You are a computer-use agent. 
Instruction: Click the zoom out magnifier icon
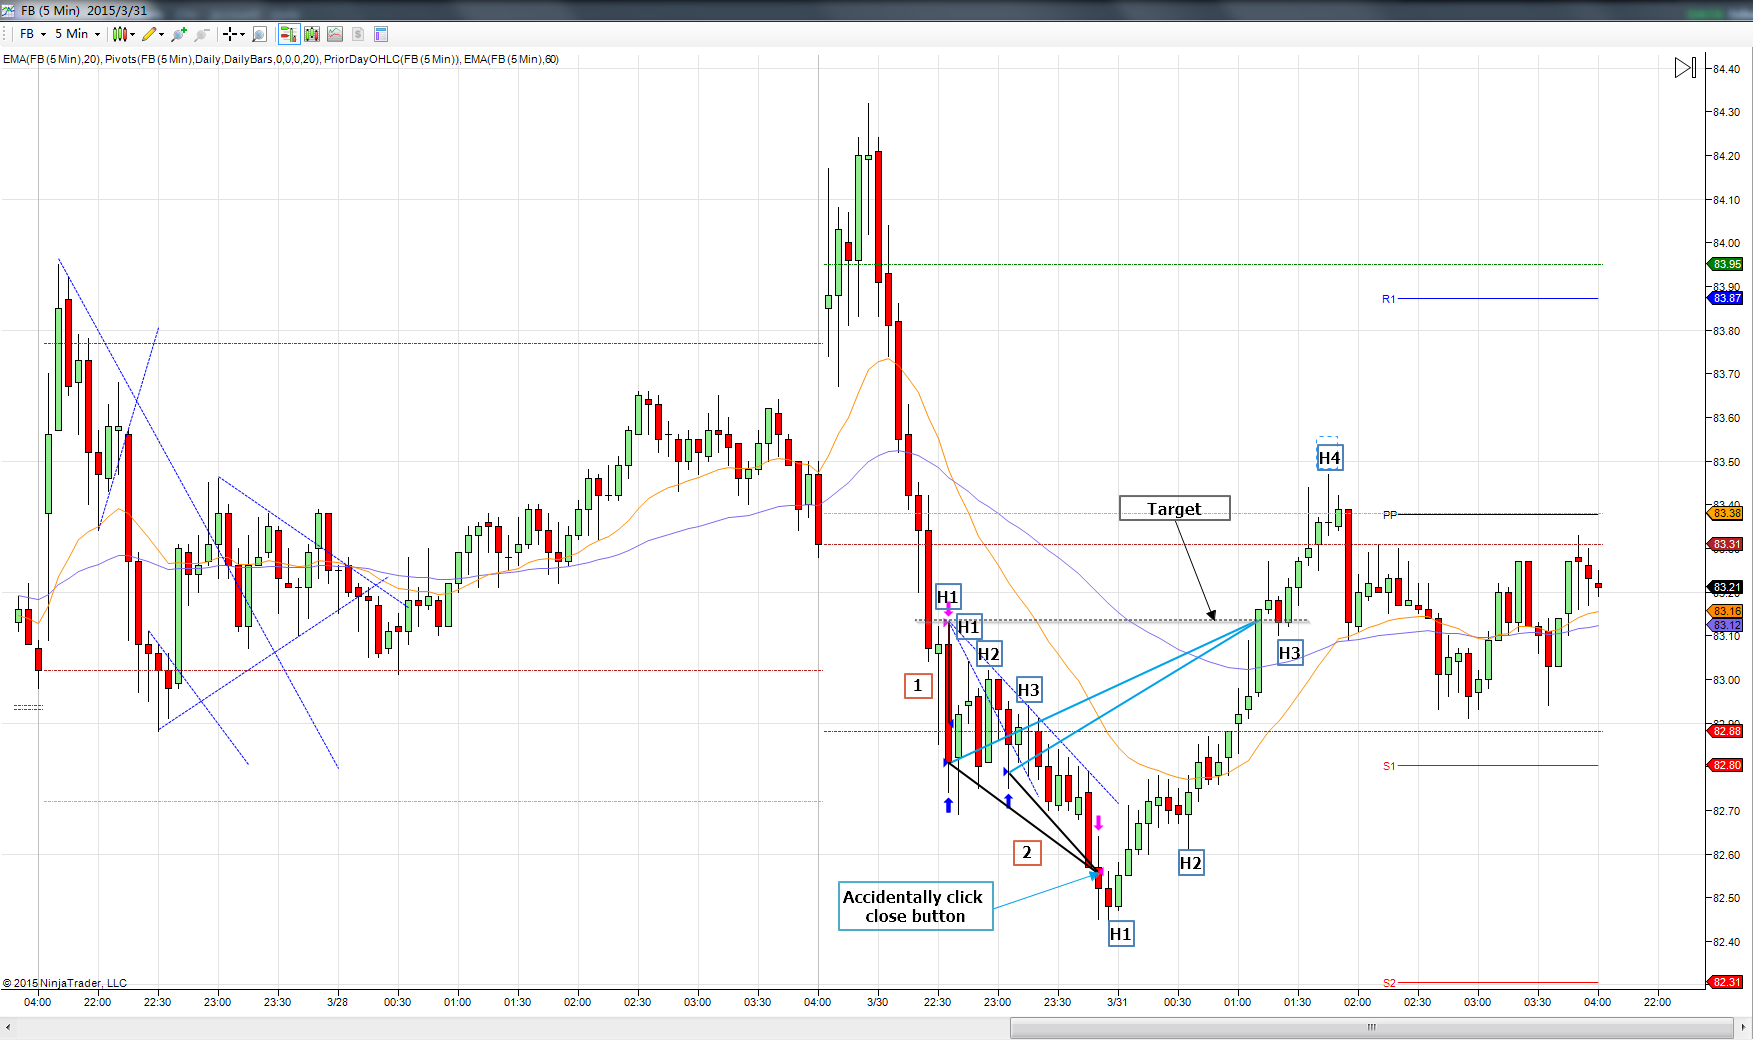click(x=202, y=34)
